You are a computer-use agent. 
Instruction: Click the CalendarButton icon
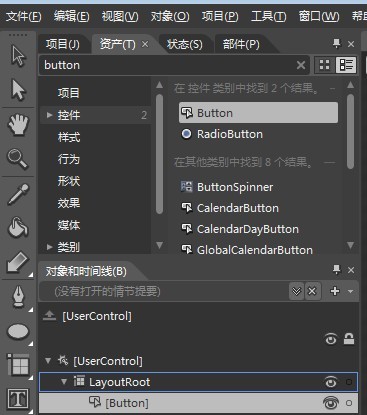(187, 208)
